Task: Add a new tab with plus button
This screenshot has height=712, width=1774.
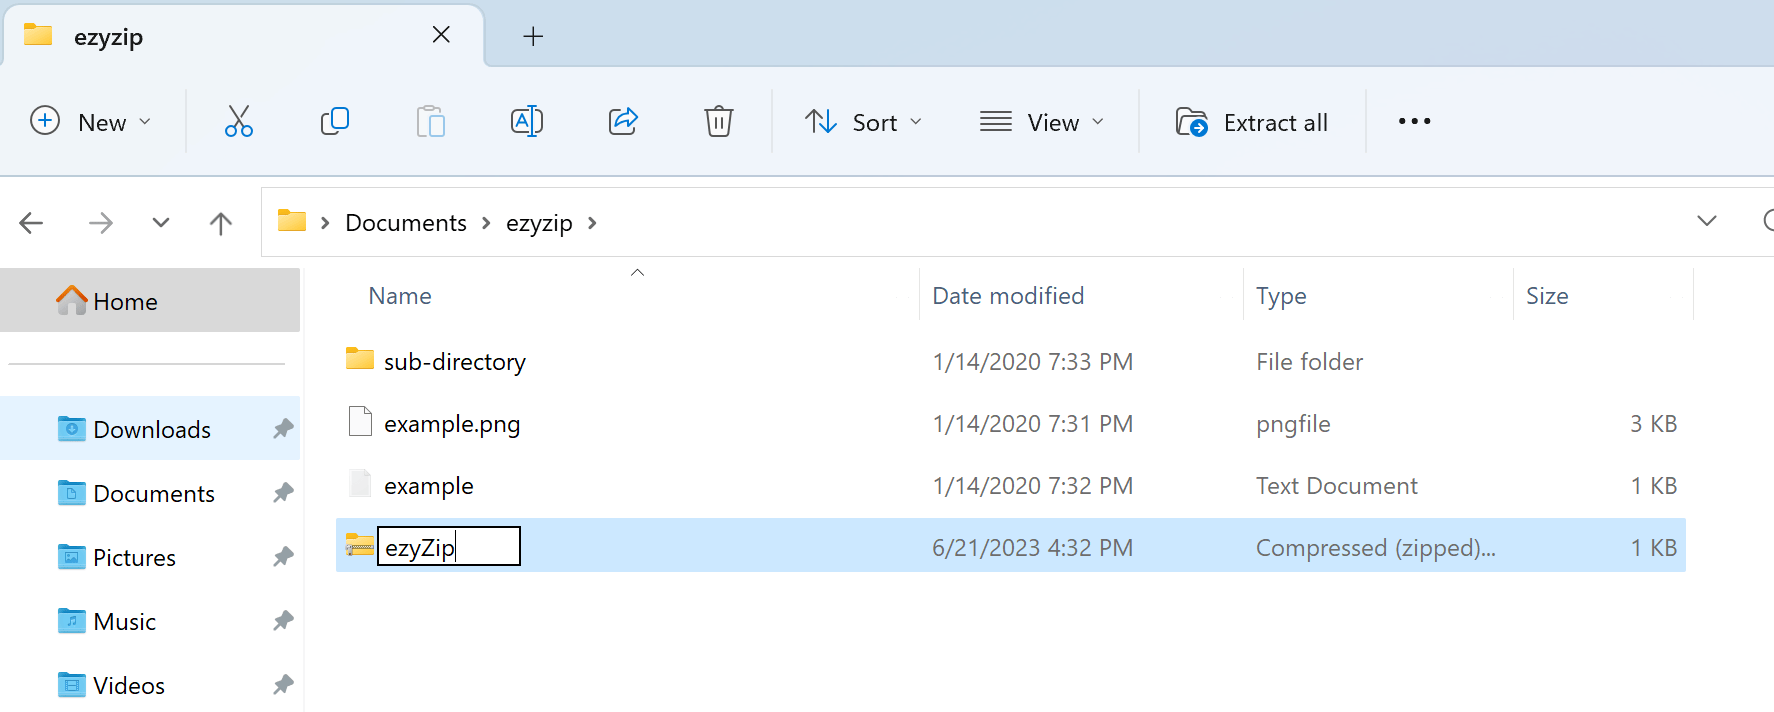Action: (533, 37)
